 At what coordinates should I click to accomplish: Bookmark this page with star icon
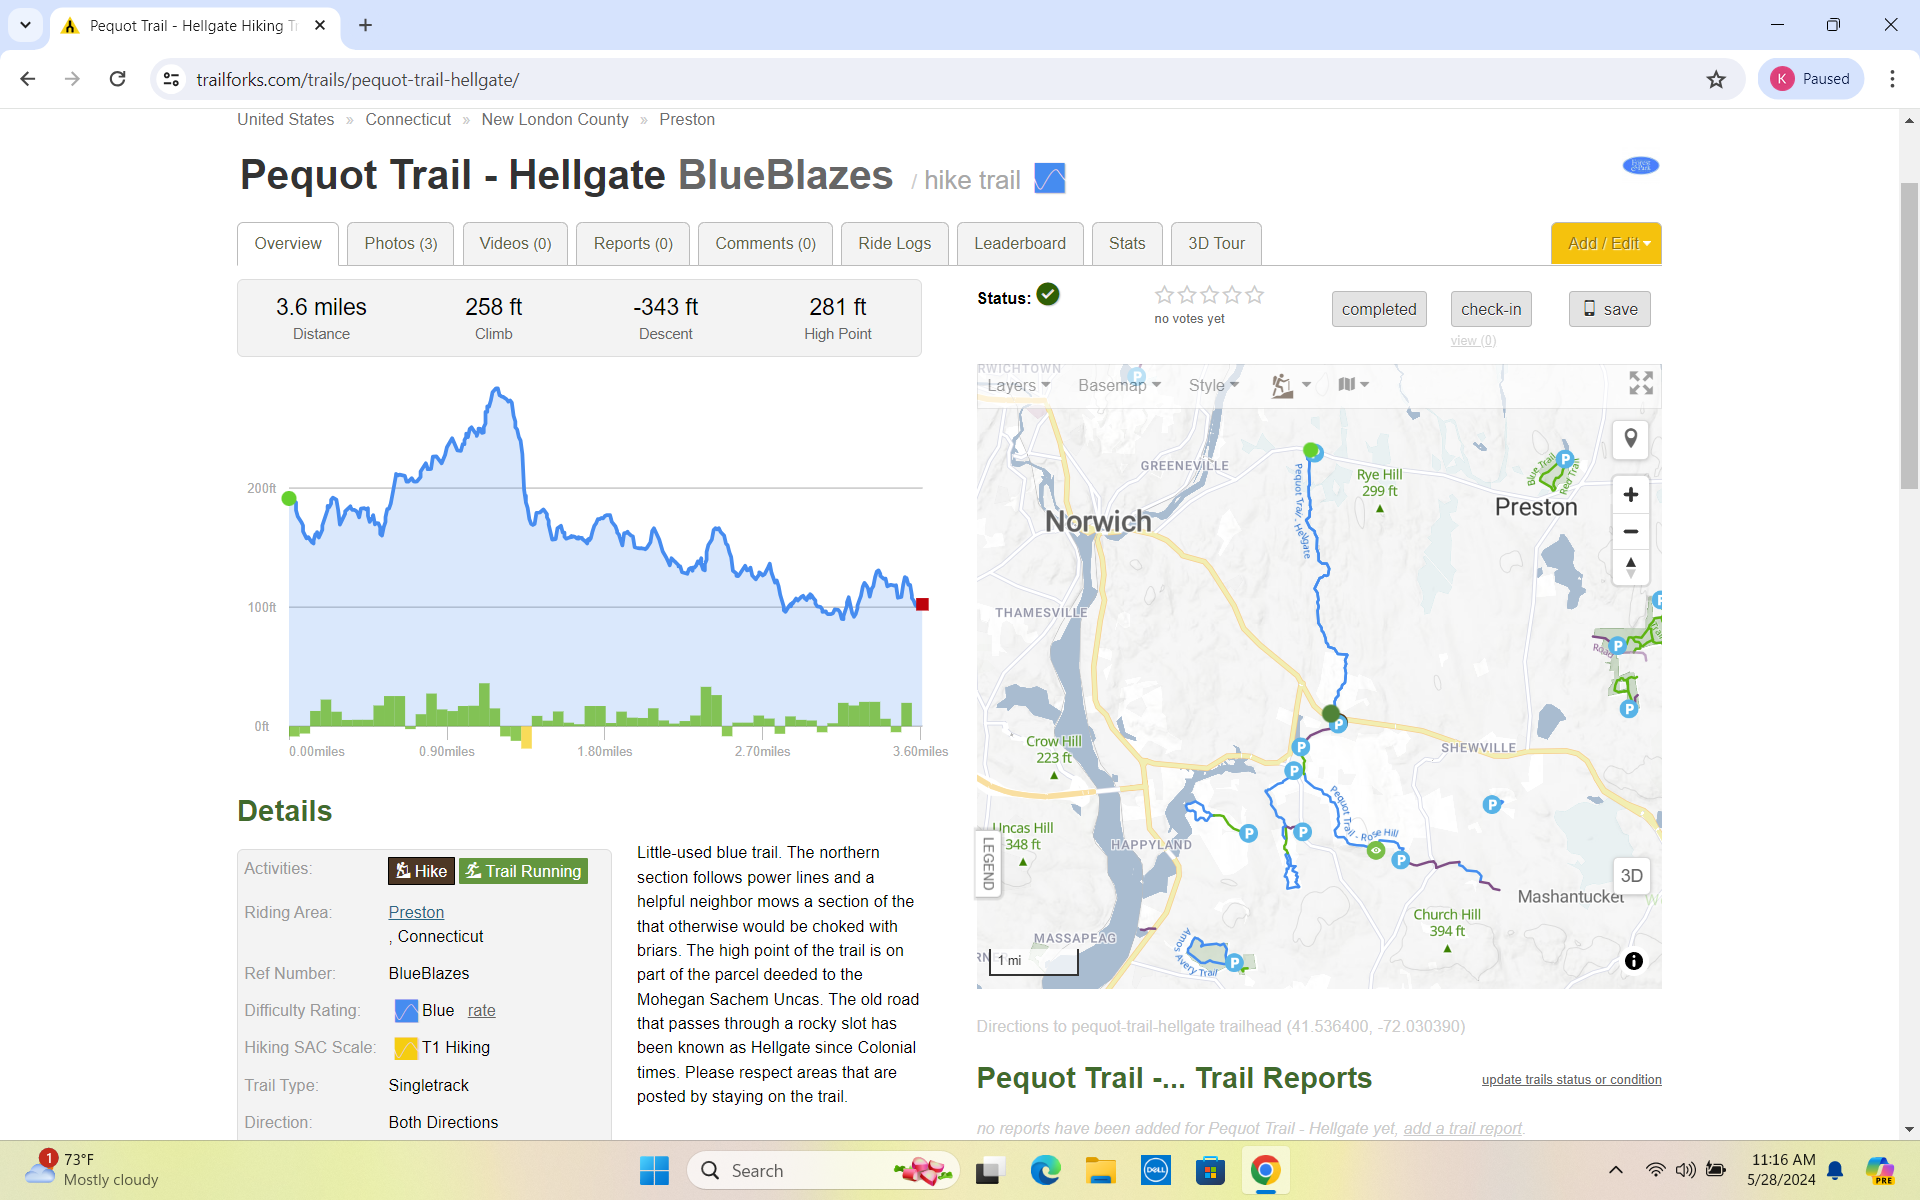coord(1716,80)
